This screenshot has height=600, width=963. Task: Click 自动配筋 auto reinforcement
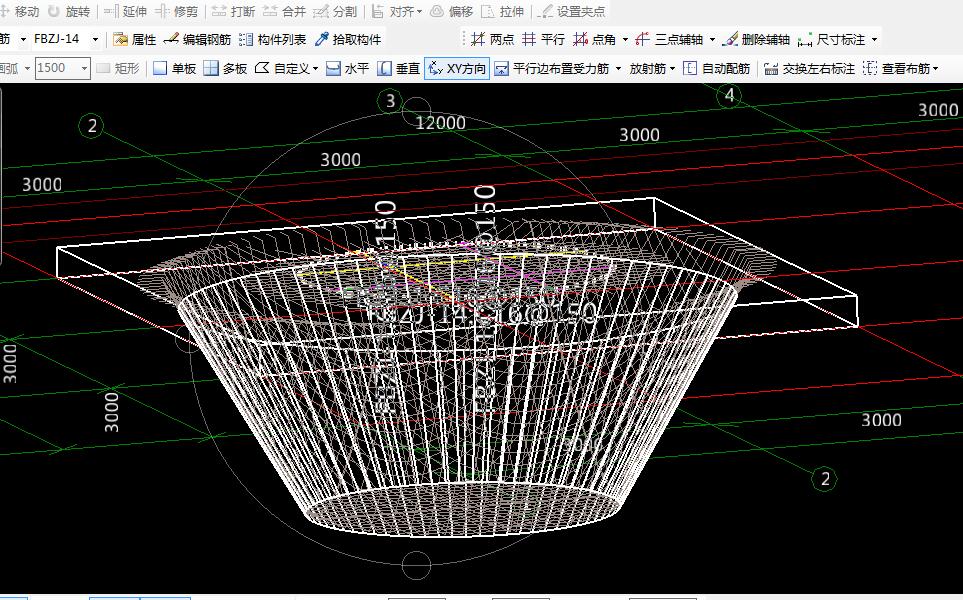point(716,69)
